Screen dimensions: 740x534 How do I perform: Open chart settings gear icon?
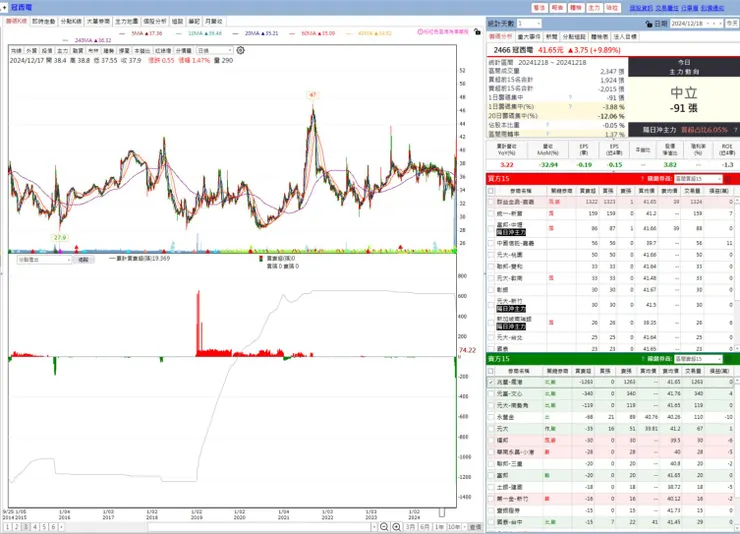pos(240,50)
